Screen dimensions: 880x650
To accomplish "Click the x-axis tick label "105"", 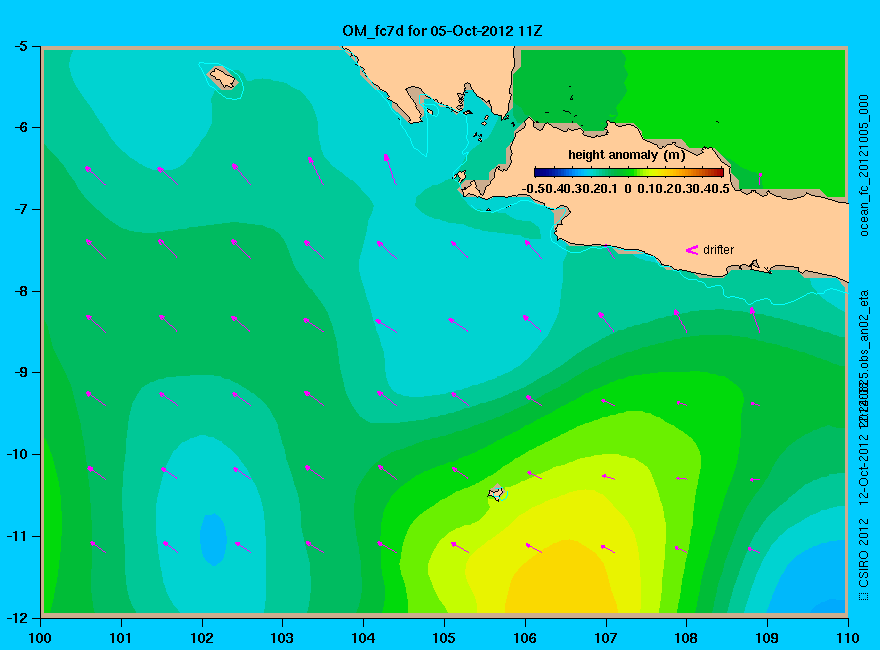I will click(x=444, y=638).
